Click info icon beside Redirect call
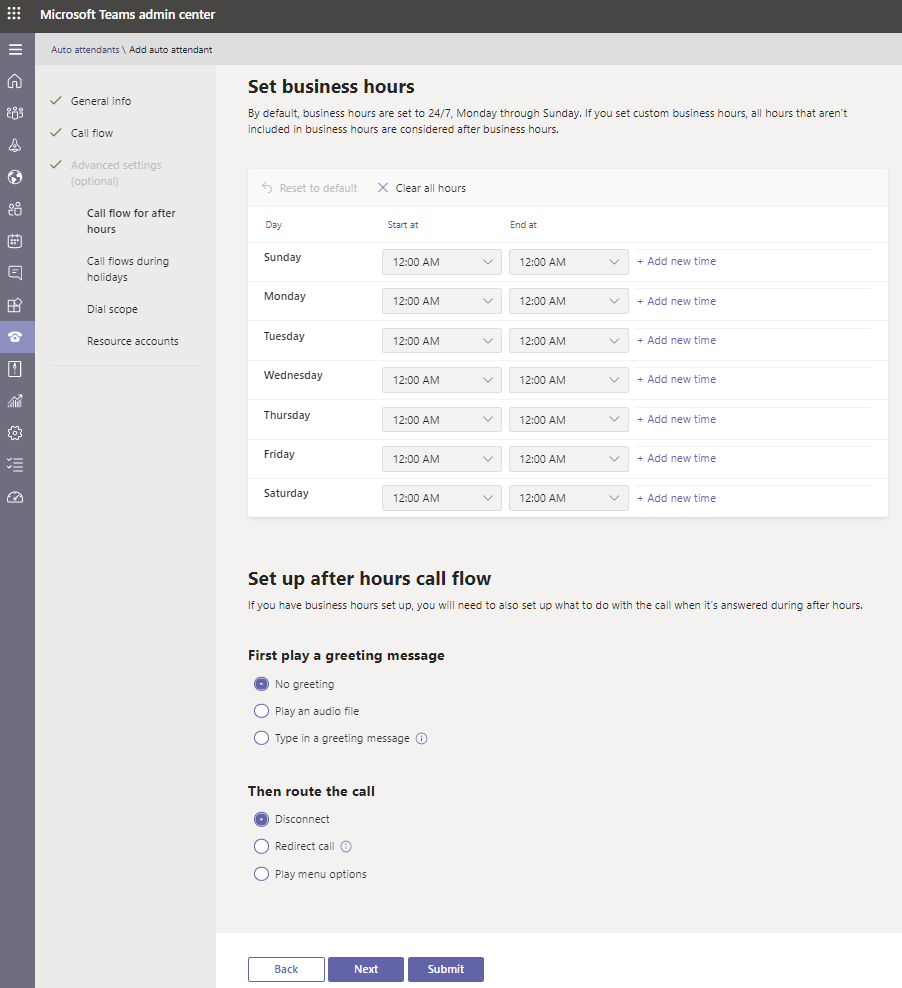Image resolution: width=902 pixels, height=988 pixels. click(346, 846)
